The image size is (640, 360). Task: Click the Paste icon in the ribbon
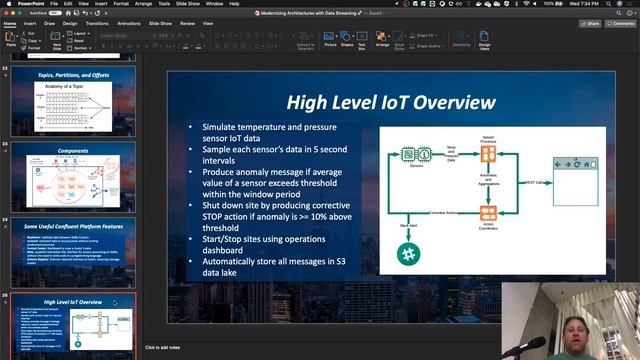tap(10, 37)
